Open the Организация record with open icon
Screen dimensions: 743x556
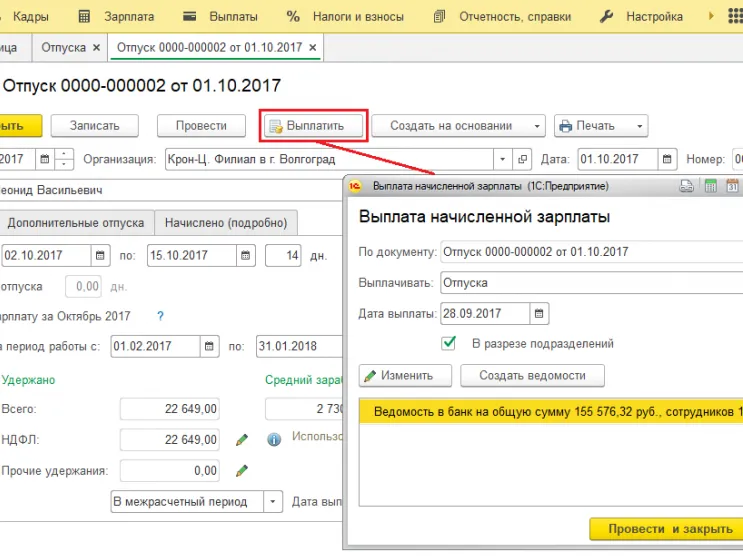pos(522,159)
